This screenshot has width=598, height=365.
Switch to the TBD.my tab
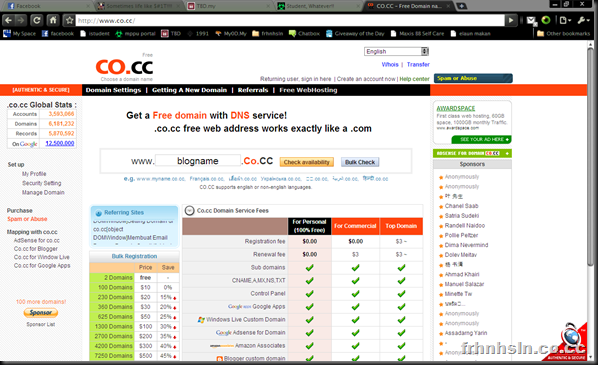(229, 6)
